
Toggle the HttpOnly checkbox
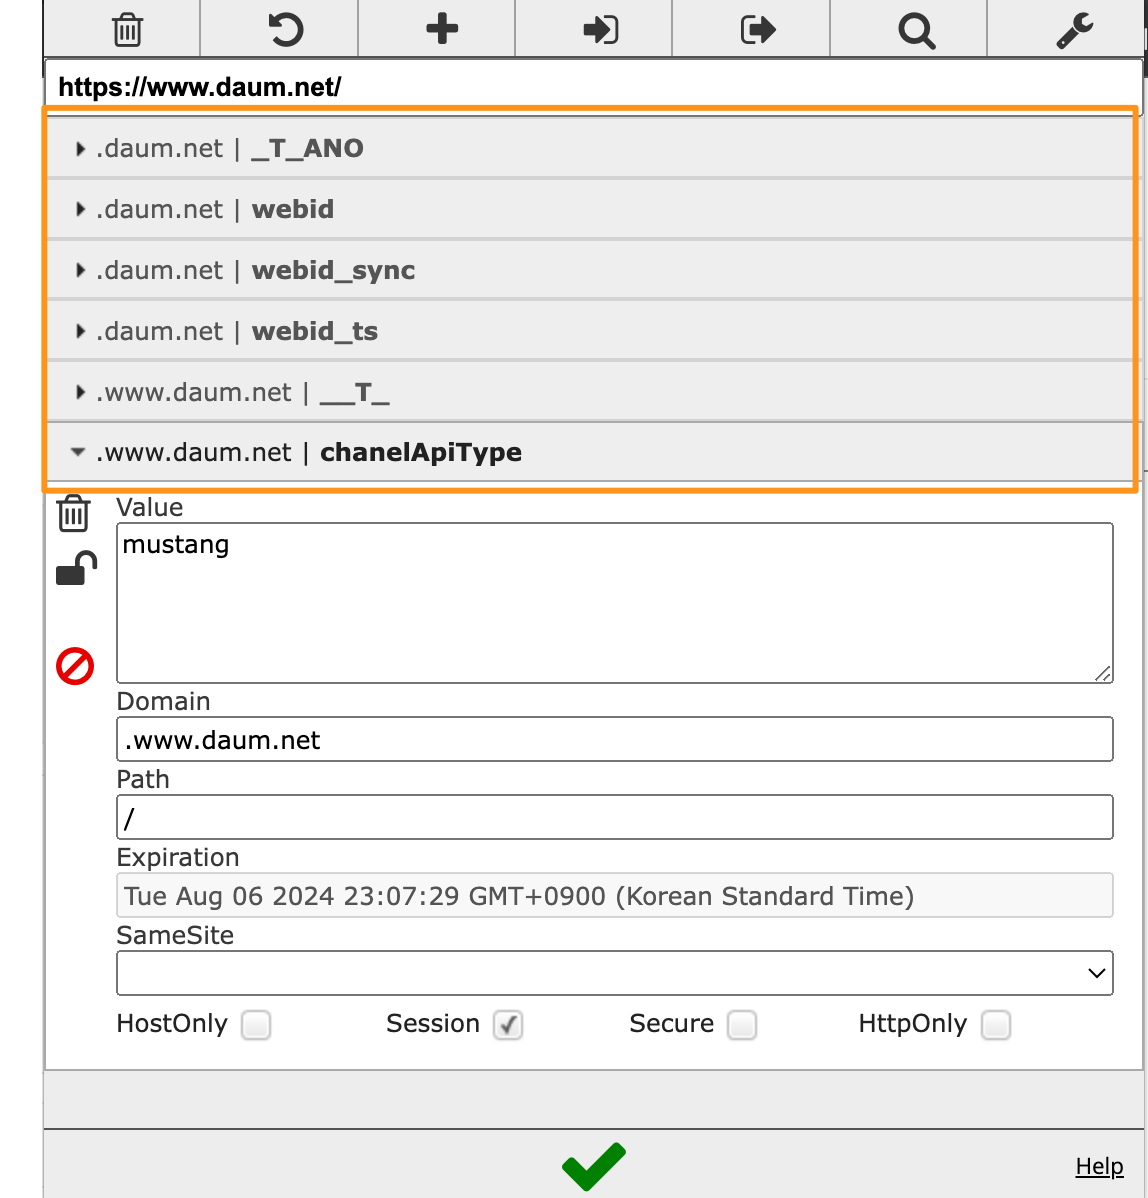tap(995, 1025)
